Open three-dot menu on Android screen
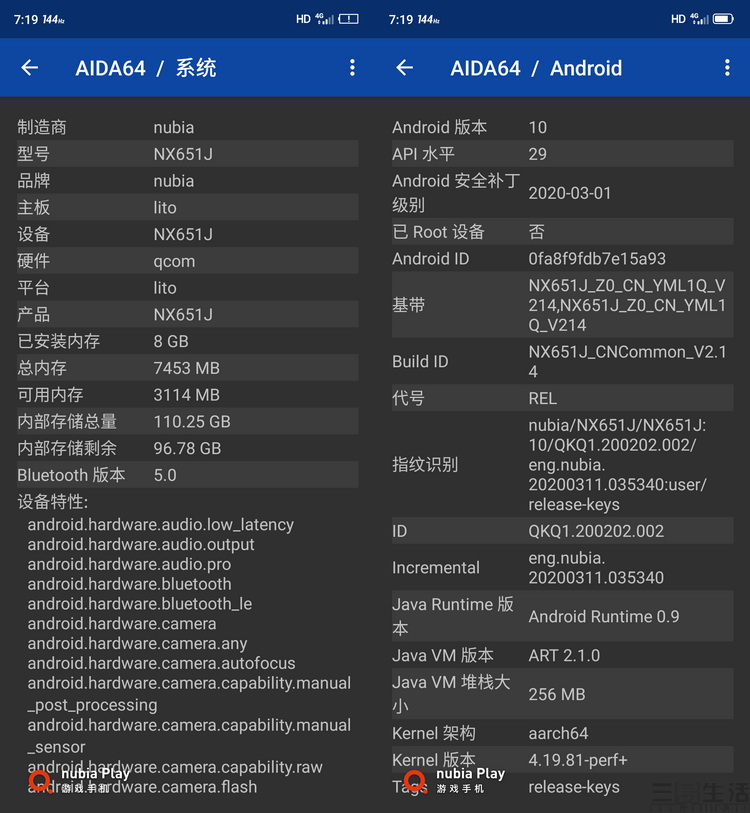750x813 pixels. [x=727, y=68]
